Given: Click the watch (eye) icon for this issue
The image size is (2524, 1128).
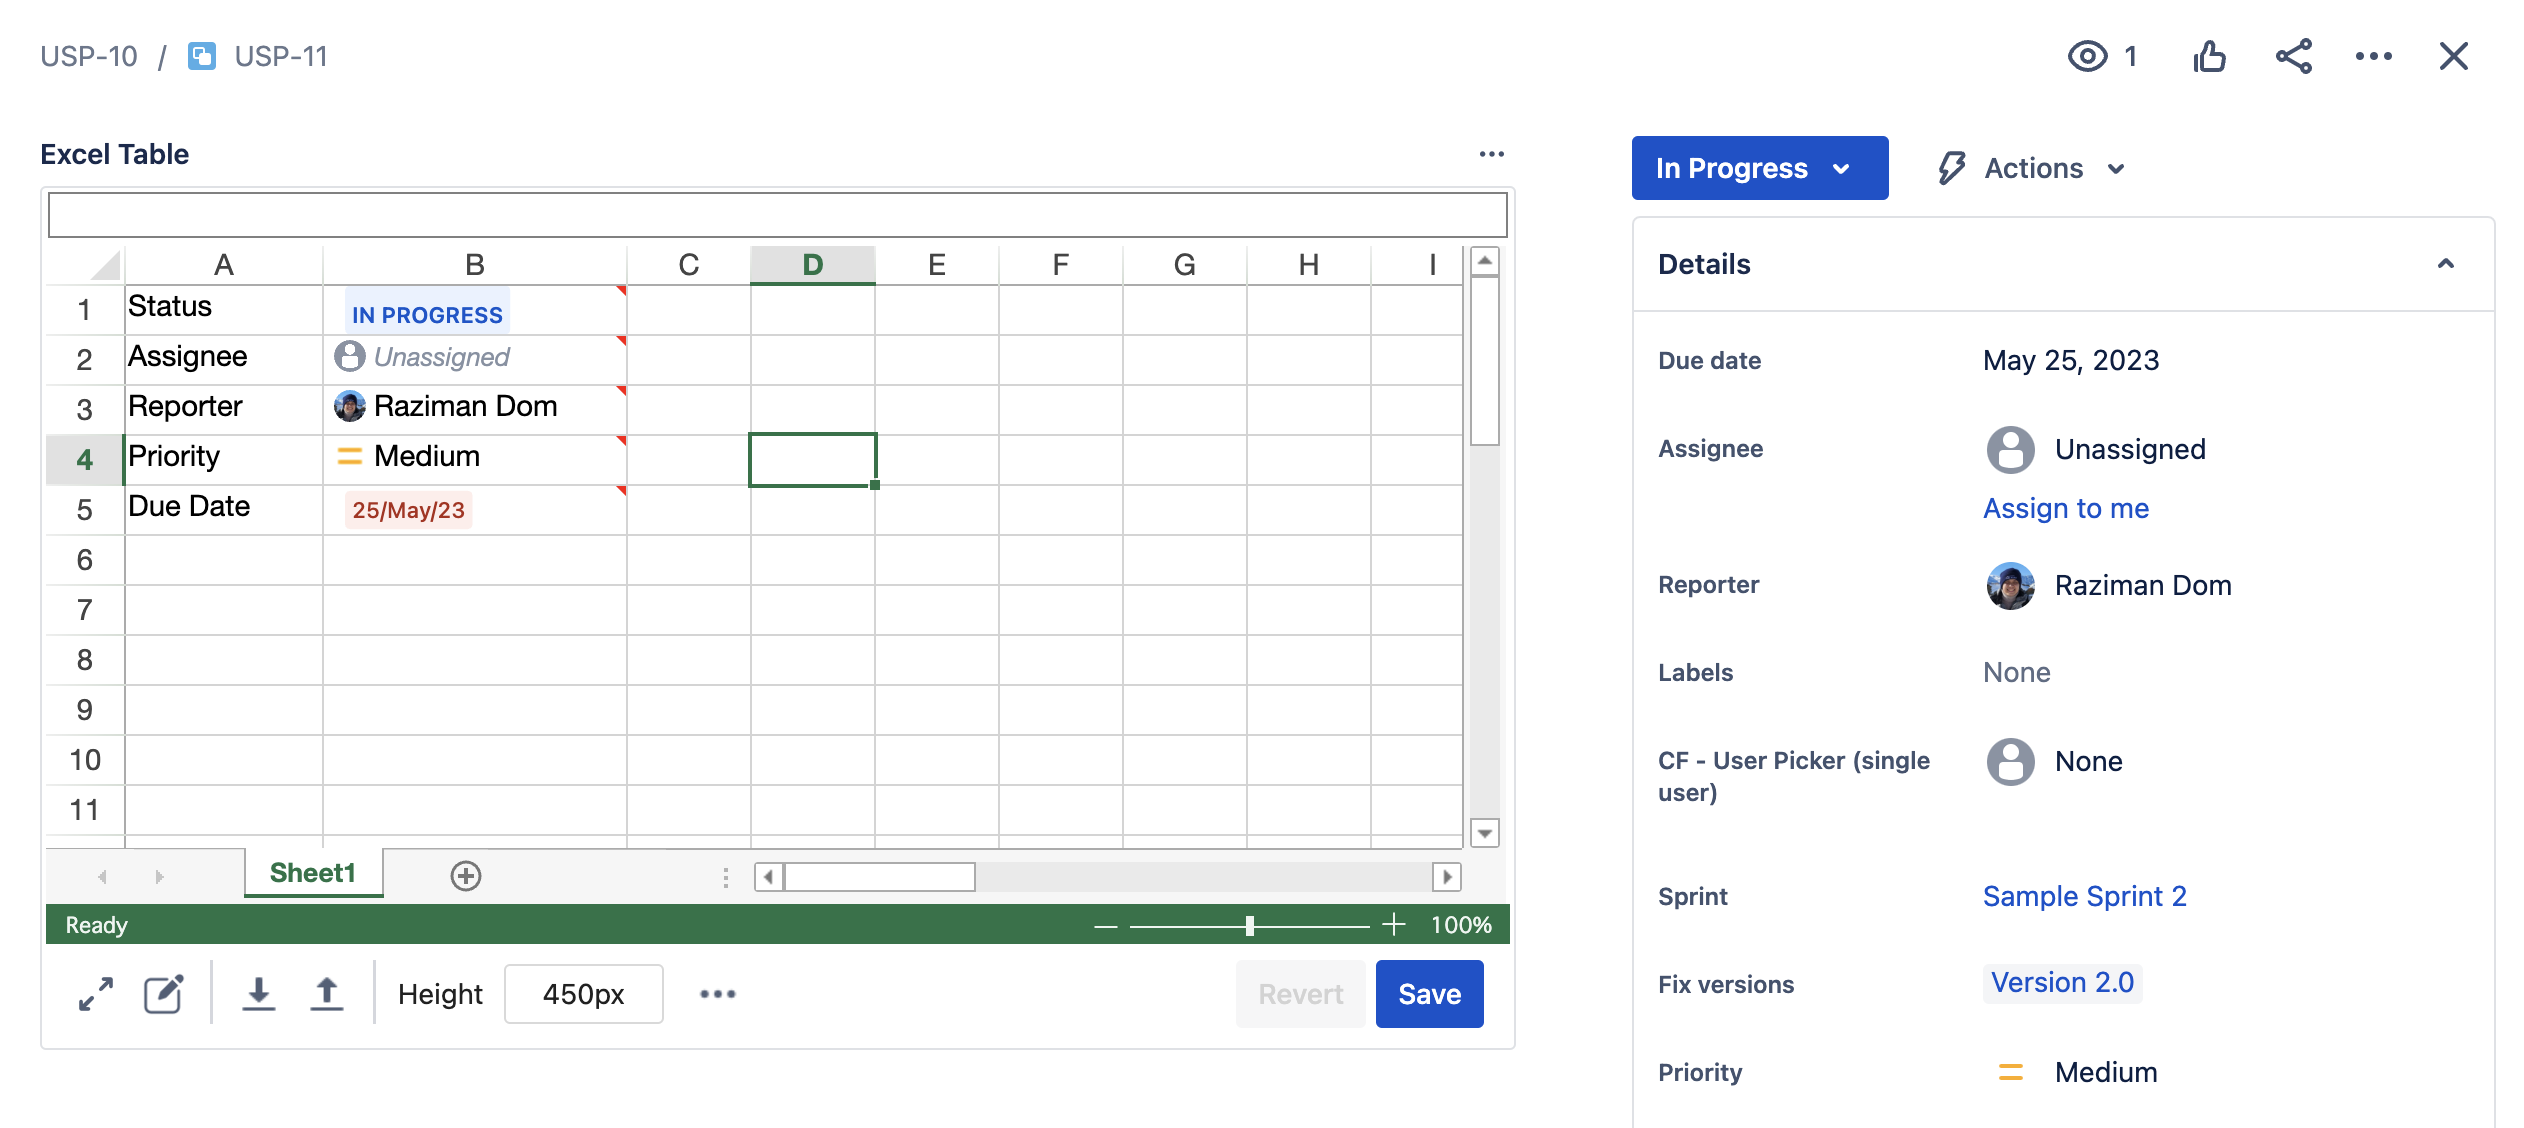Looking at the screenshot, I should tap(2090, 57).
